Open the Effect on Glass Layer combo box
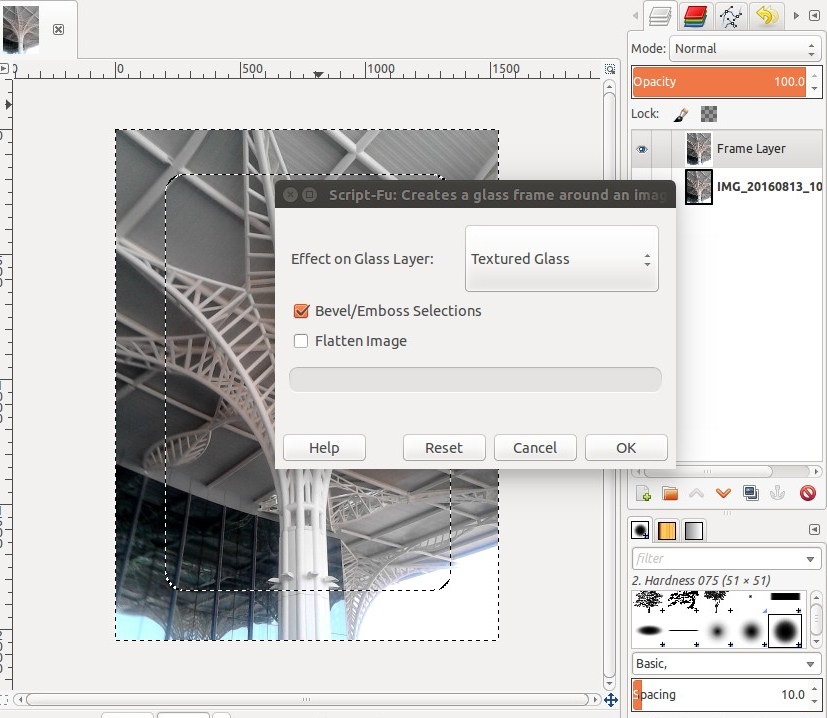This screenshot has height=718, width=827. tap(562, 259)
